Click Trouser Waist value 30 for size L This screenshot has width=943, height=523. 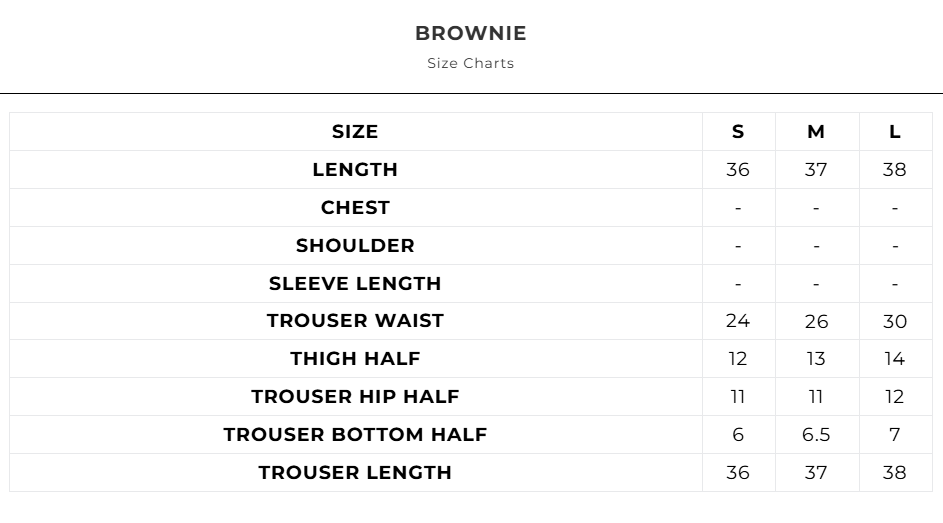(x=894, y=322)
